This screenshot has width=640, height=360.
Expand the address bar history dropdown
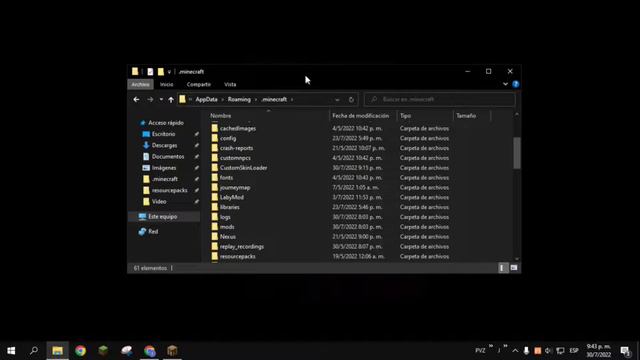[337, 100]
